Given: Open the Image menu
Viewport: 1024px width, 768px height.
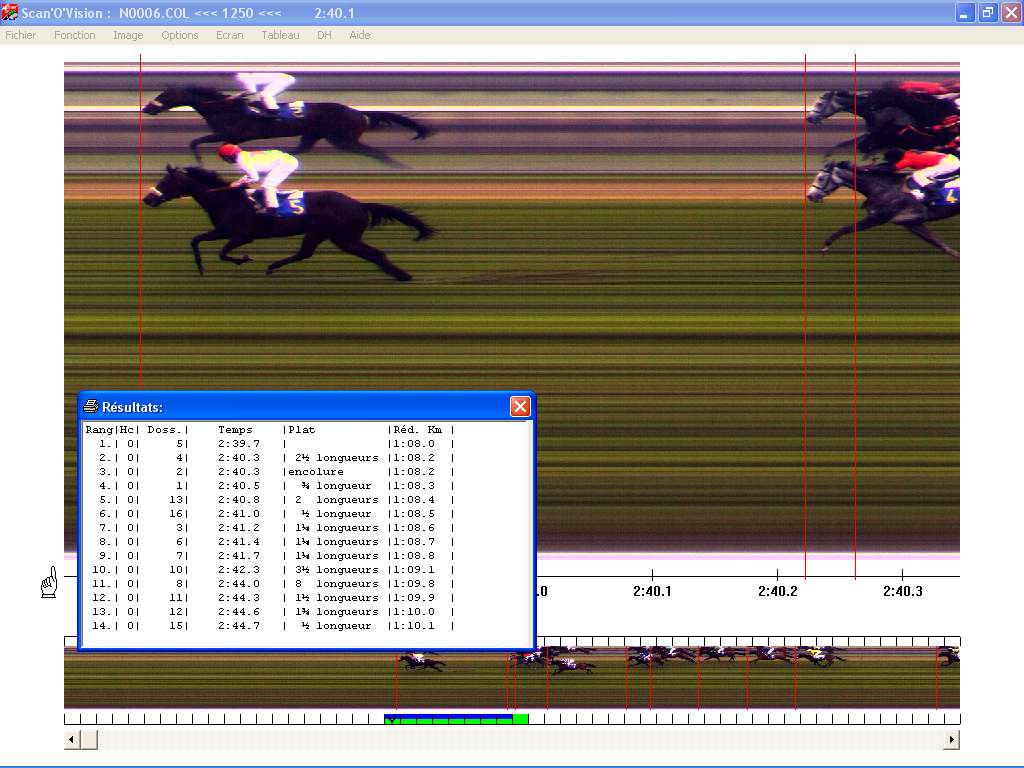Looking at the screenshot, I should click(x=128, y=35).
